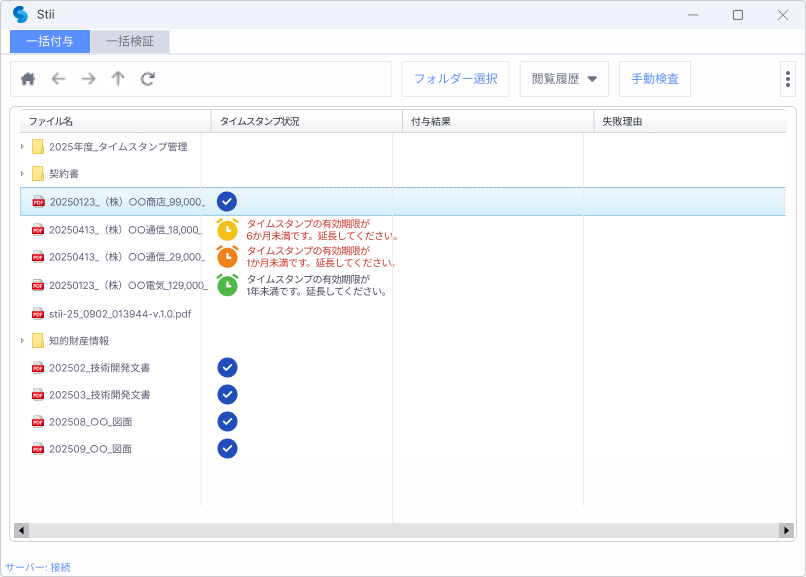This screenshot has height=577, width=806.
Task: Click the green alarm clock status icon
Action: pyautogui.click(x=227, y=285)
